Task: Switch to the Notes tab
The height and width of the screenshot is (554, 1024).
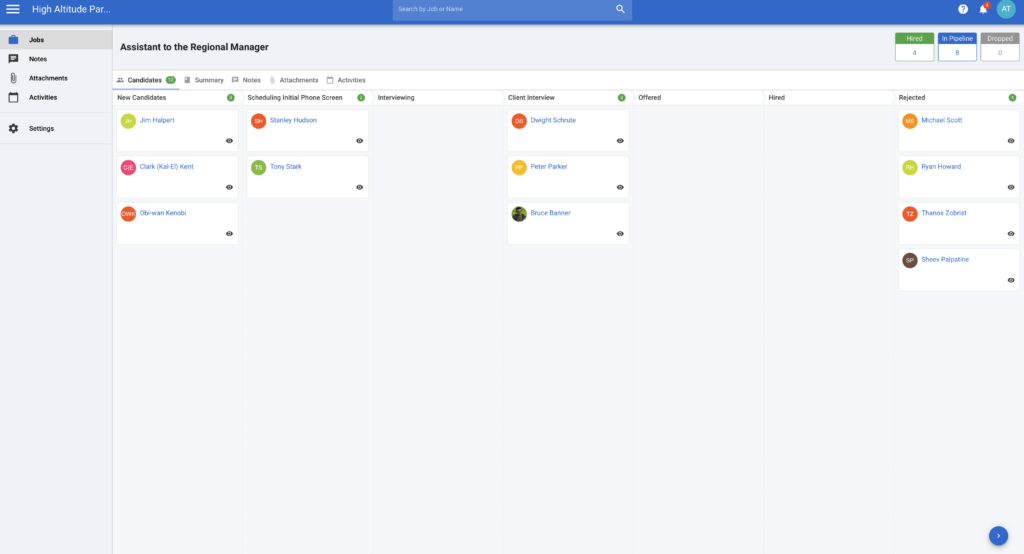Action: [246, 80]
